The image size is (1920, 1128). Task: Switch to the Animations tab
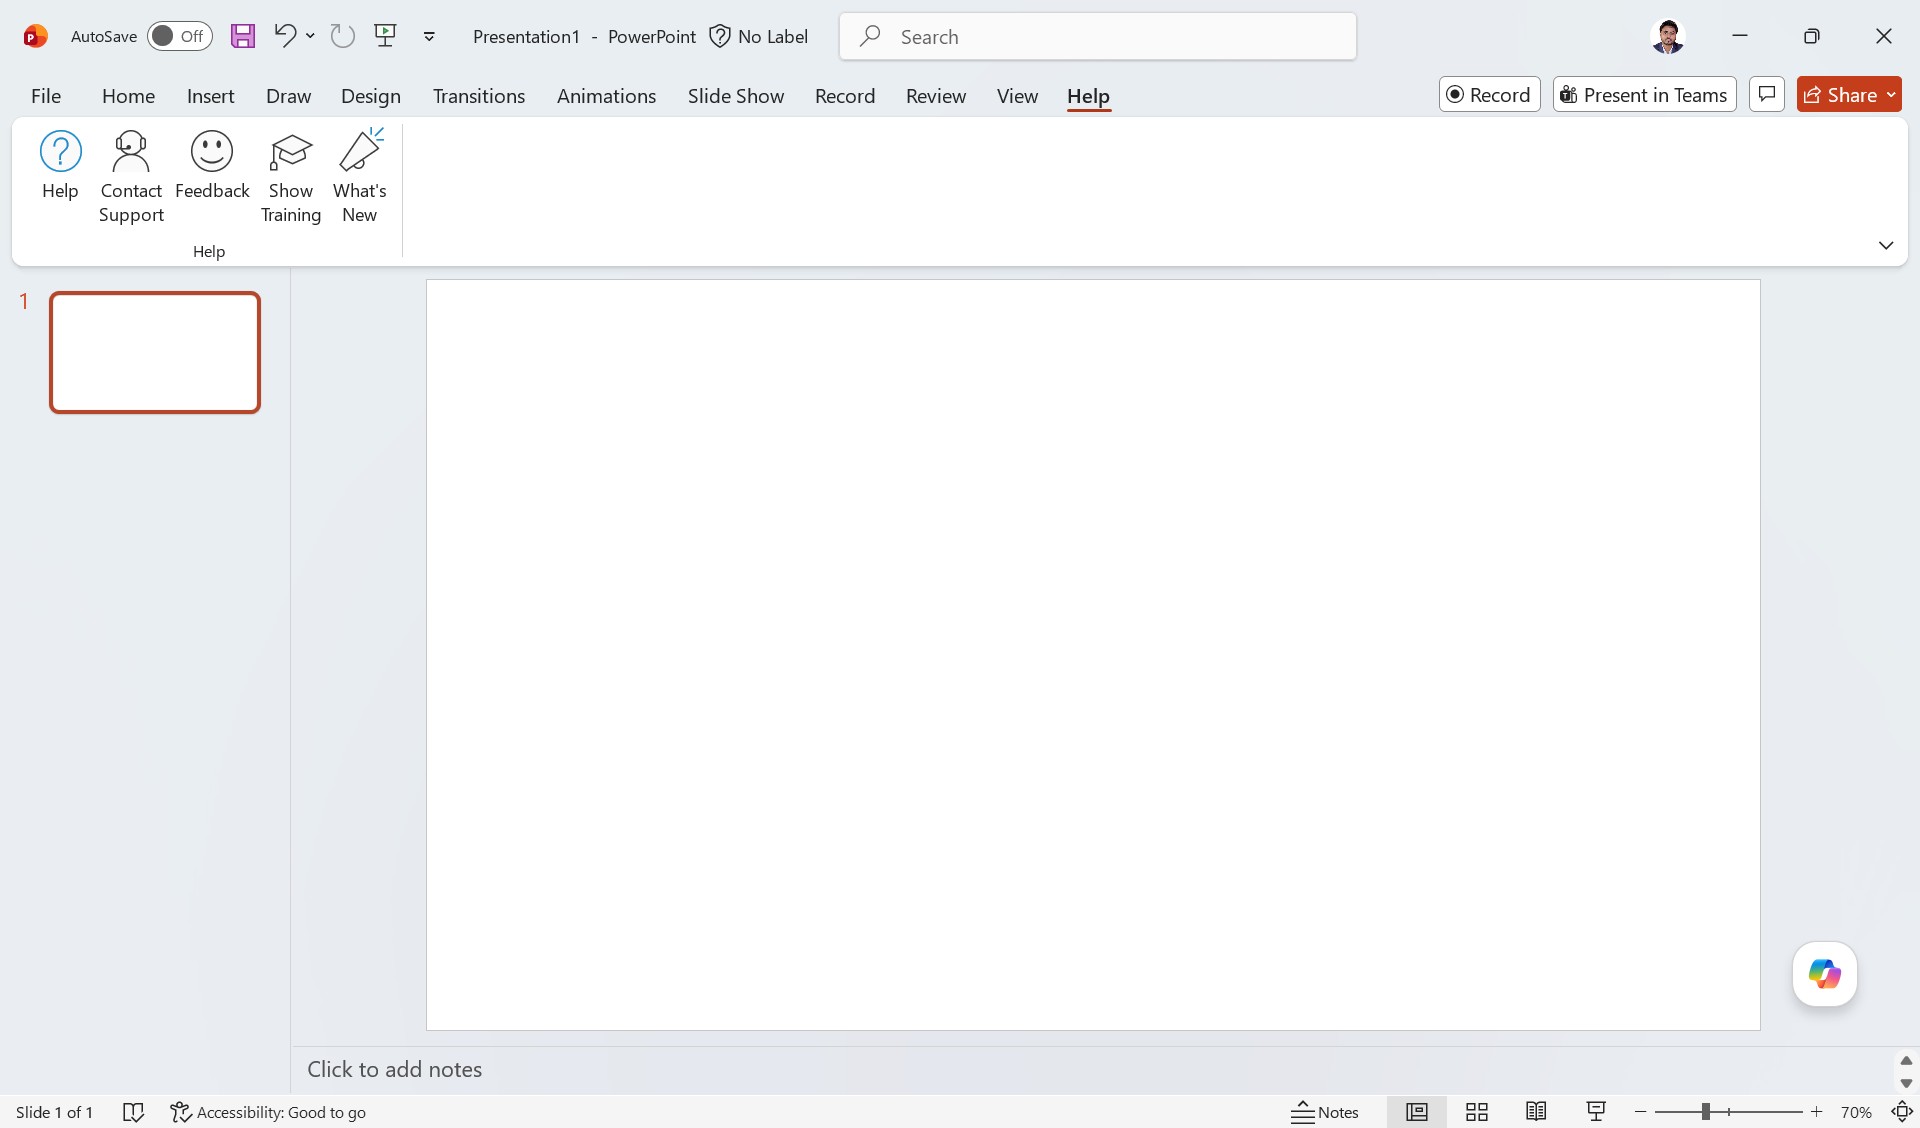[606, 96]
